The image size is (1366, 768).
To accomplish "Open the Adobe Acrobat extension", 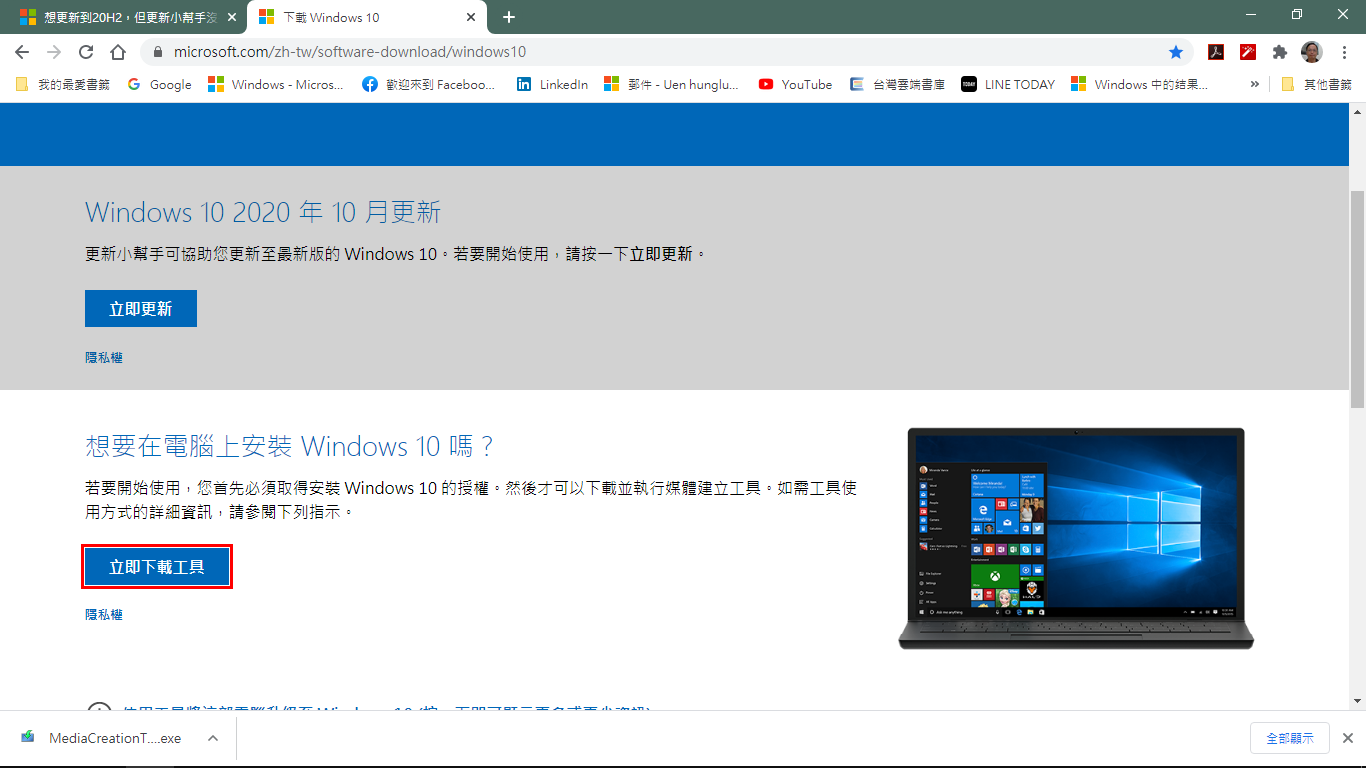I will [x=1217, y=52].
